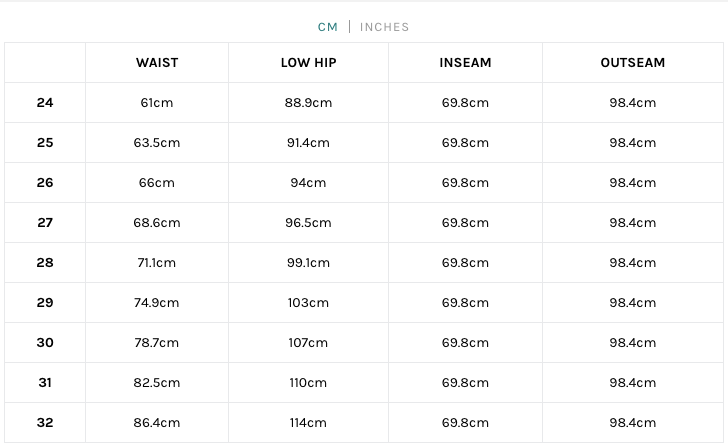Select size 31 row label
The width and height of the screenshot is (728, 444).
45,383
